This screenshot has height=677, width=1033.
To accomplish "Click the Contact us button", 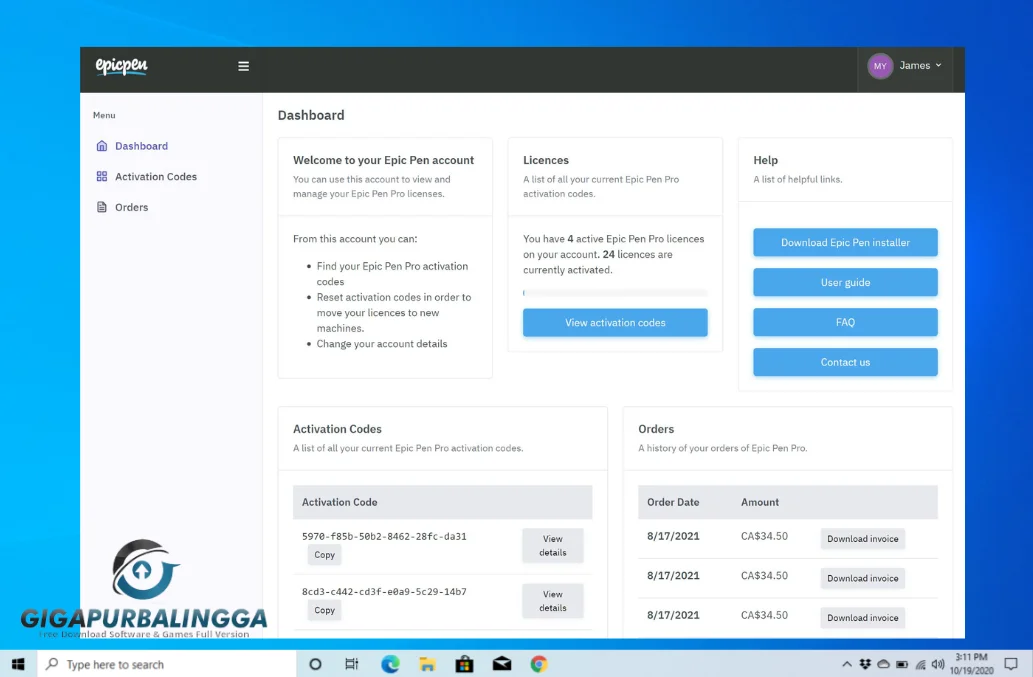I will 845,362.
